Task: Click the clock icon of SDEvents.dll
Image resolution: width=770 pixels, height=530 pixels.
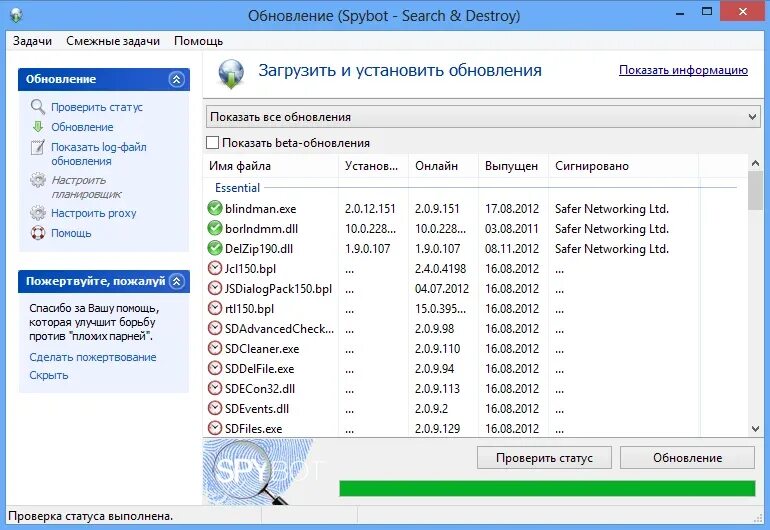Action: pos(215,408)
